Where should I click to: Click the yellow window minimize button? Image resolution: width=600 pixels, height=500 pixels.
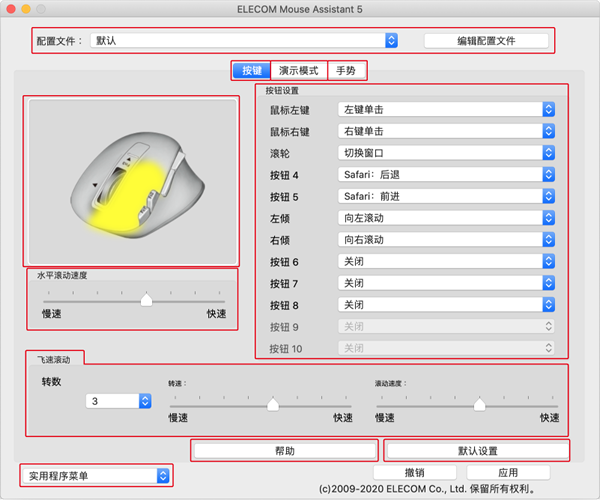point(26,9)
